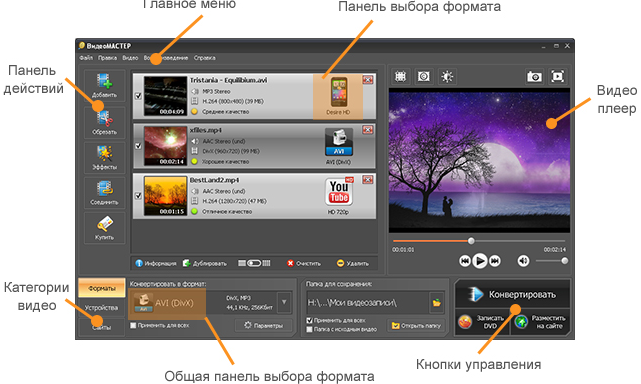Play the video in the player
Image resolution: width=641 pixels, height=384 pixels.
pos(480,261)
